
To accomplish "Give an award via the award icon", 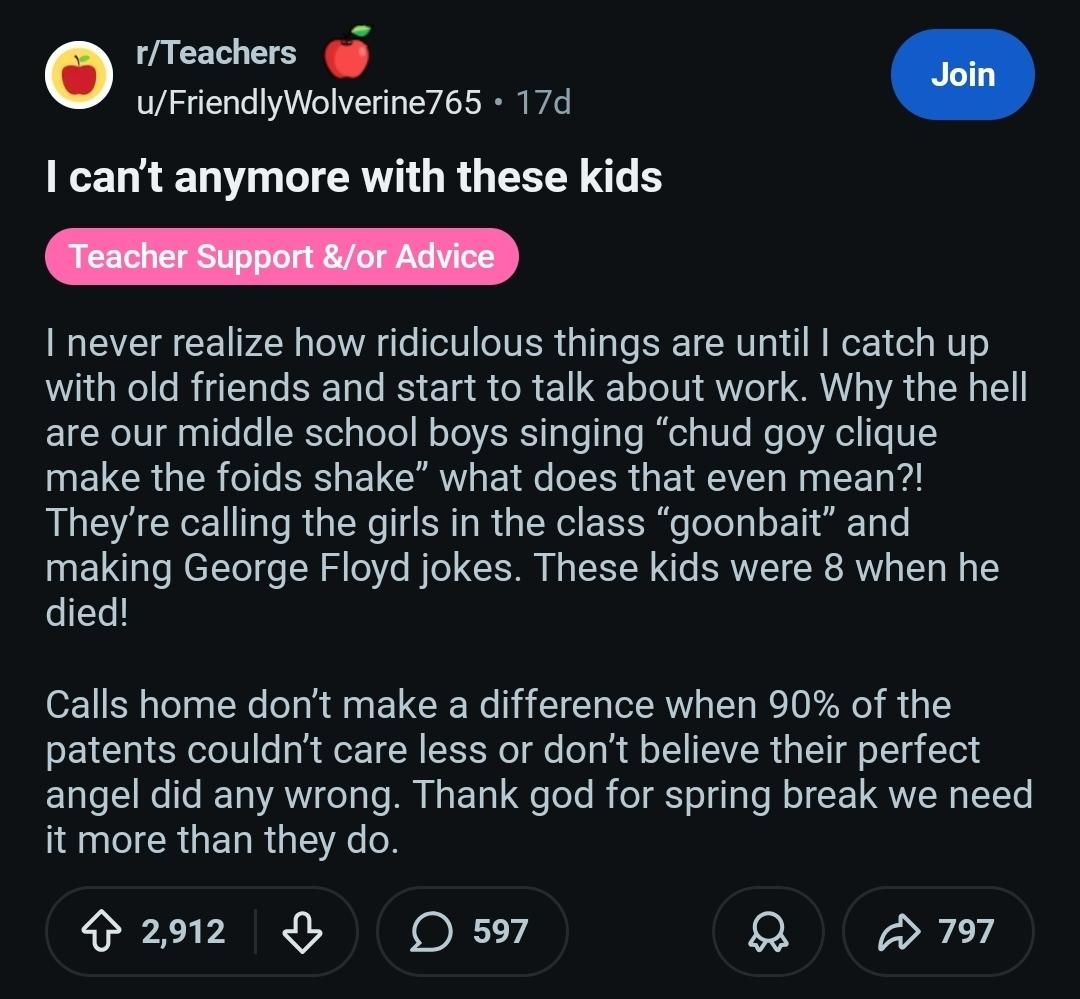I will (767, 932).
